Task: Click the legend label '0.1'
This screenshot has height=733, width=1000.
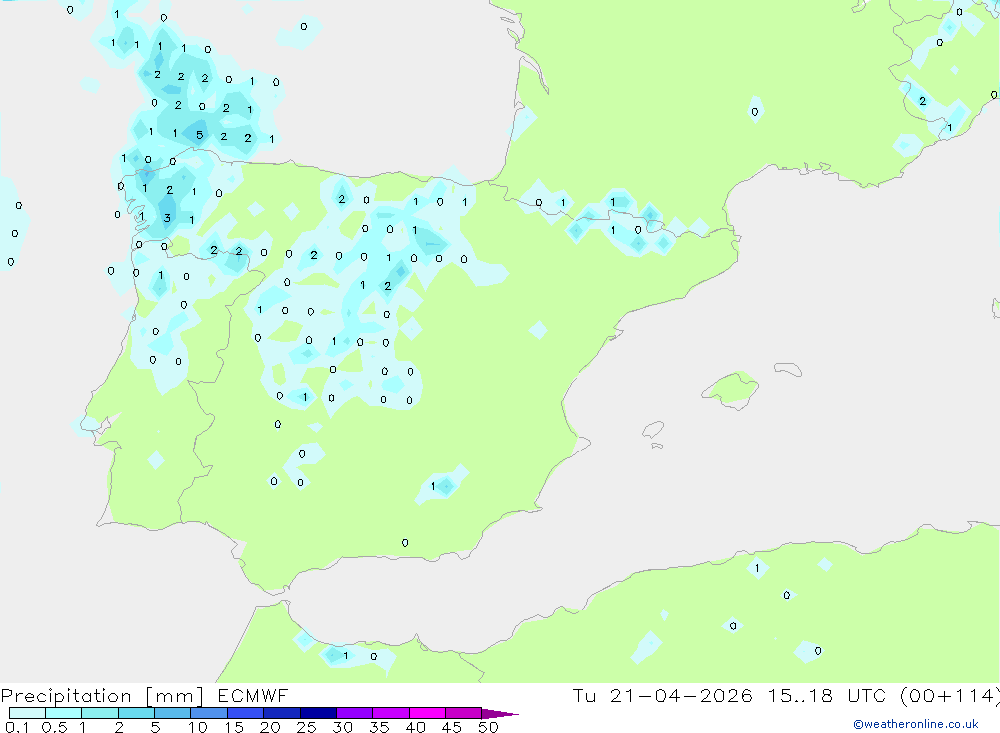Action: tap(17, 727)
